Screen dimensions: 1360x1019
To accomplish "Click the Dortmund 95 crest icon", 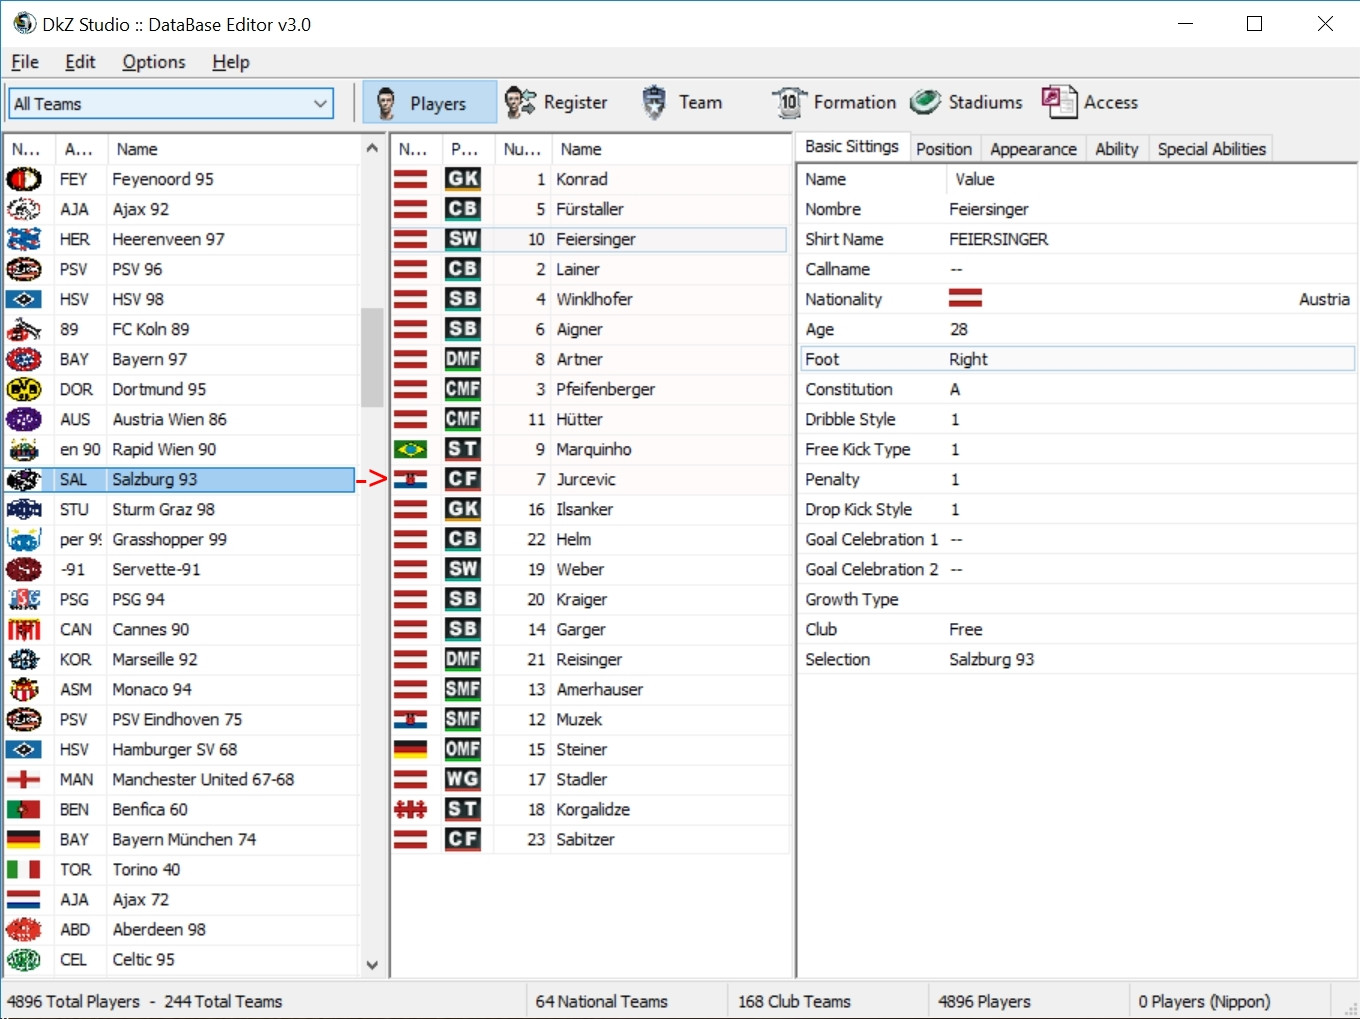I will 24,389.
